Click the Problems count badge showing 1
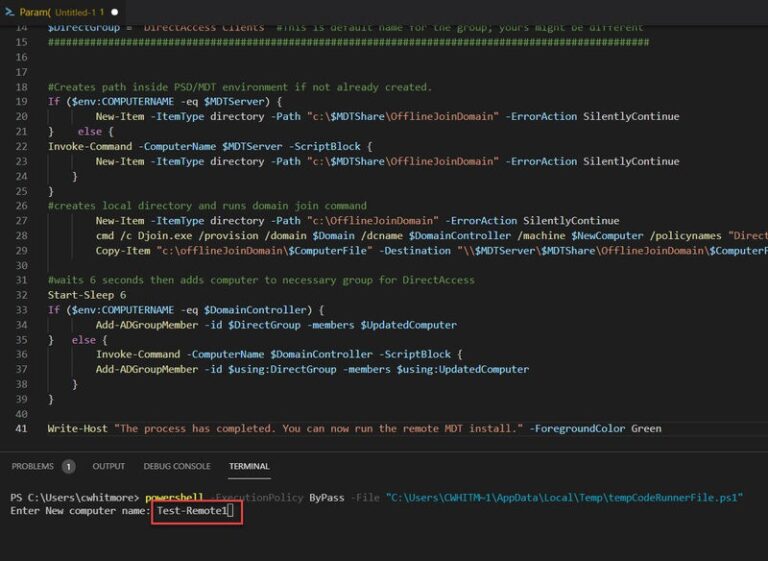The width and height of the screenshot is (768, 561). (x=69, y=466)
